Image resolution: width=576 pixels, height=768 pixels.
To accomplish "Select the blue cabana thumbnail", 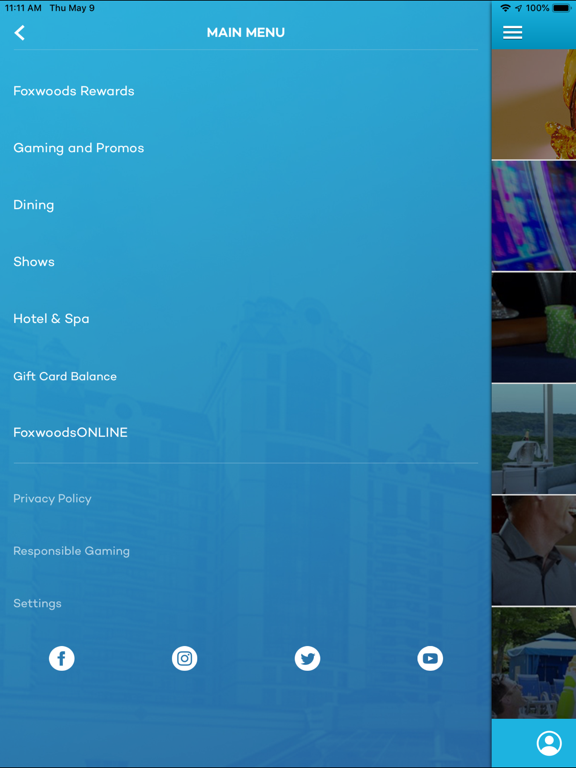I will pos(534,663).
